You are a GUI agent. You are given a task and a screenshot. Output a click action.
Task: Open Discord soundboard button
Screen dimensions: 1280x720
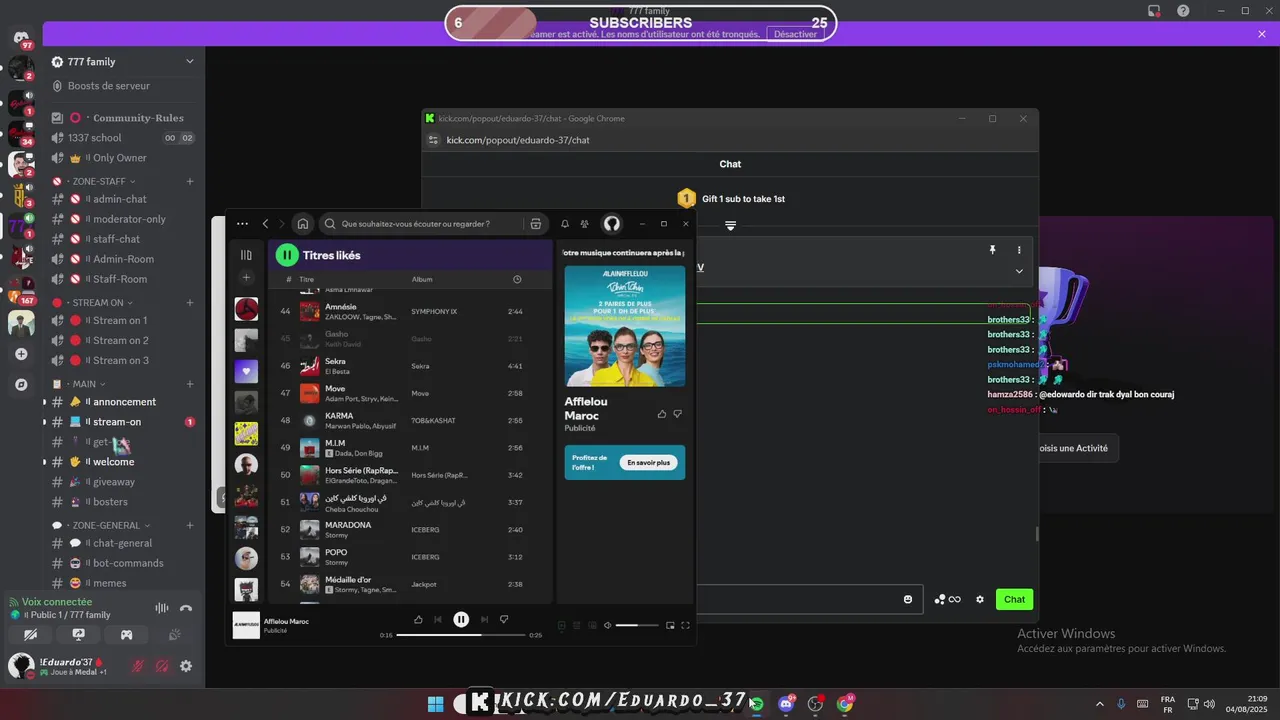coord(175,634)
